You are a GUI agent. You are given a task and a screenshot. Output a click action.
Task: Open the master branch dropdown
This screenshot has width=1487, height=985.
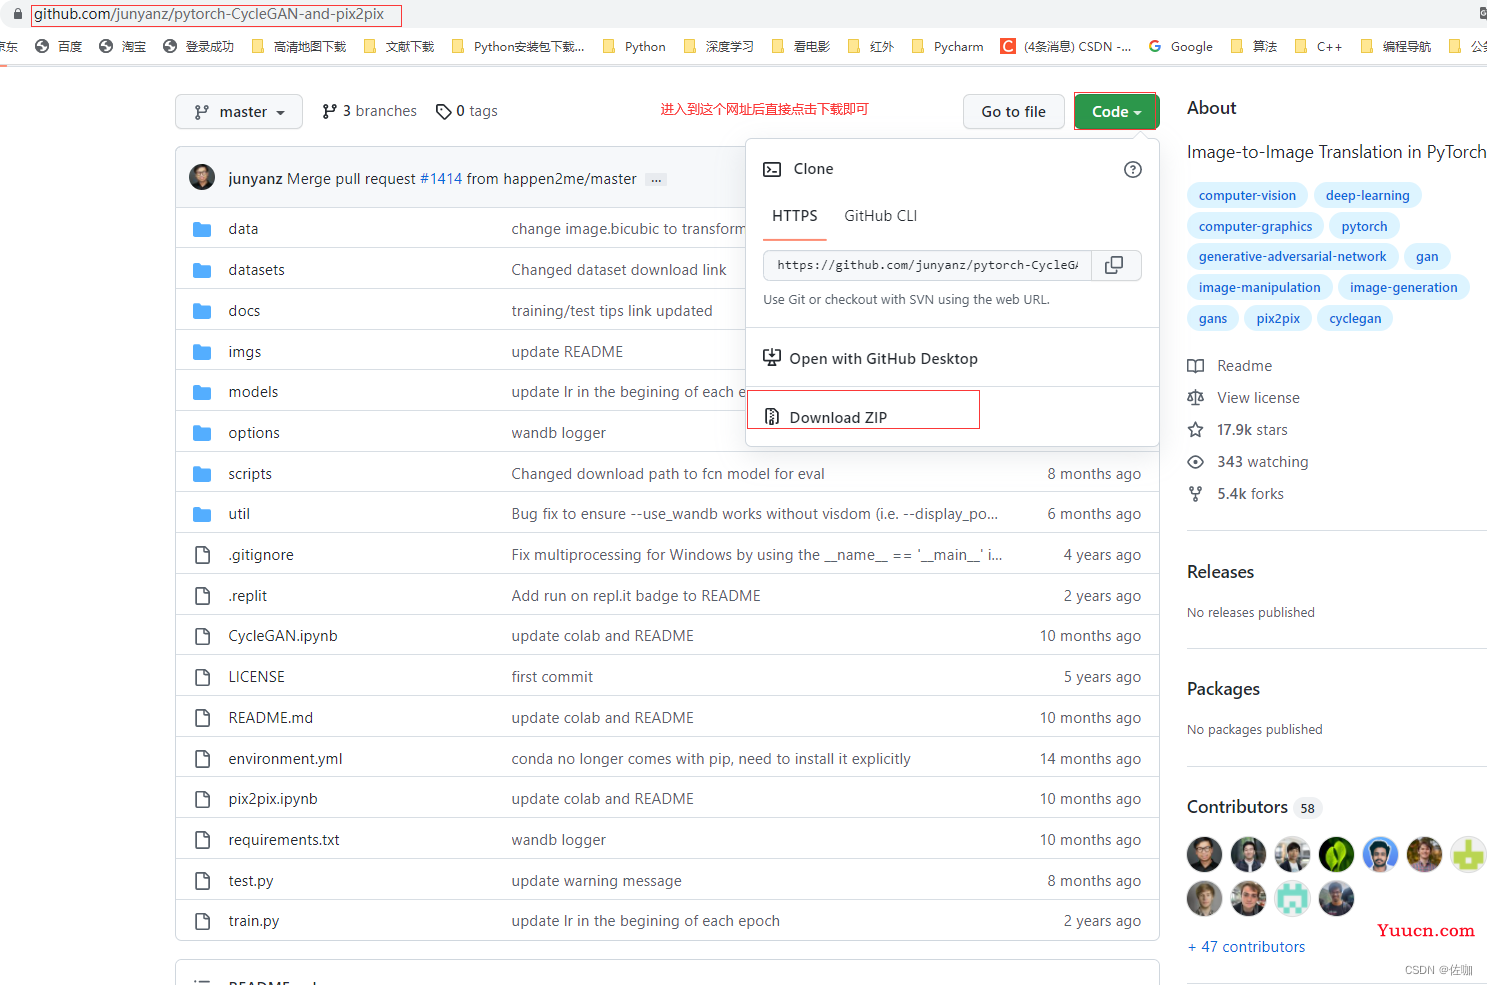[239, 112]
